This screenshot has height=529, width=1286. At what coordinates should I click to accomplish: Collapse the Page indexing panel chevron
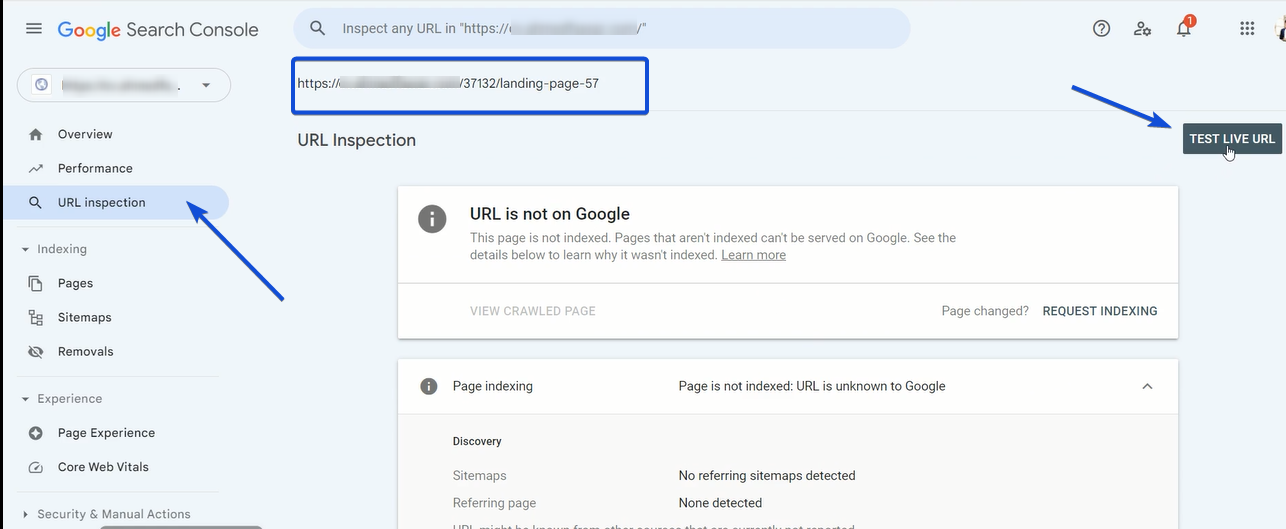point(1147,386)
